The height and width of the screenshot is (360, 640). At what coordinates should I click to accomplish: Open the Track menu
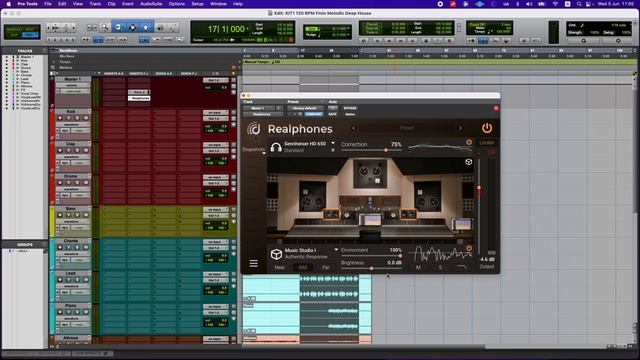pyautogui.click(x=95, y=4)
